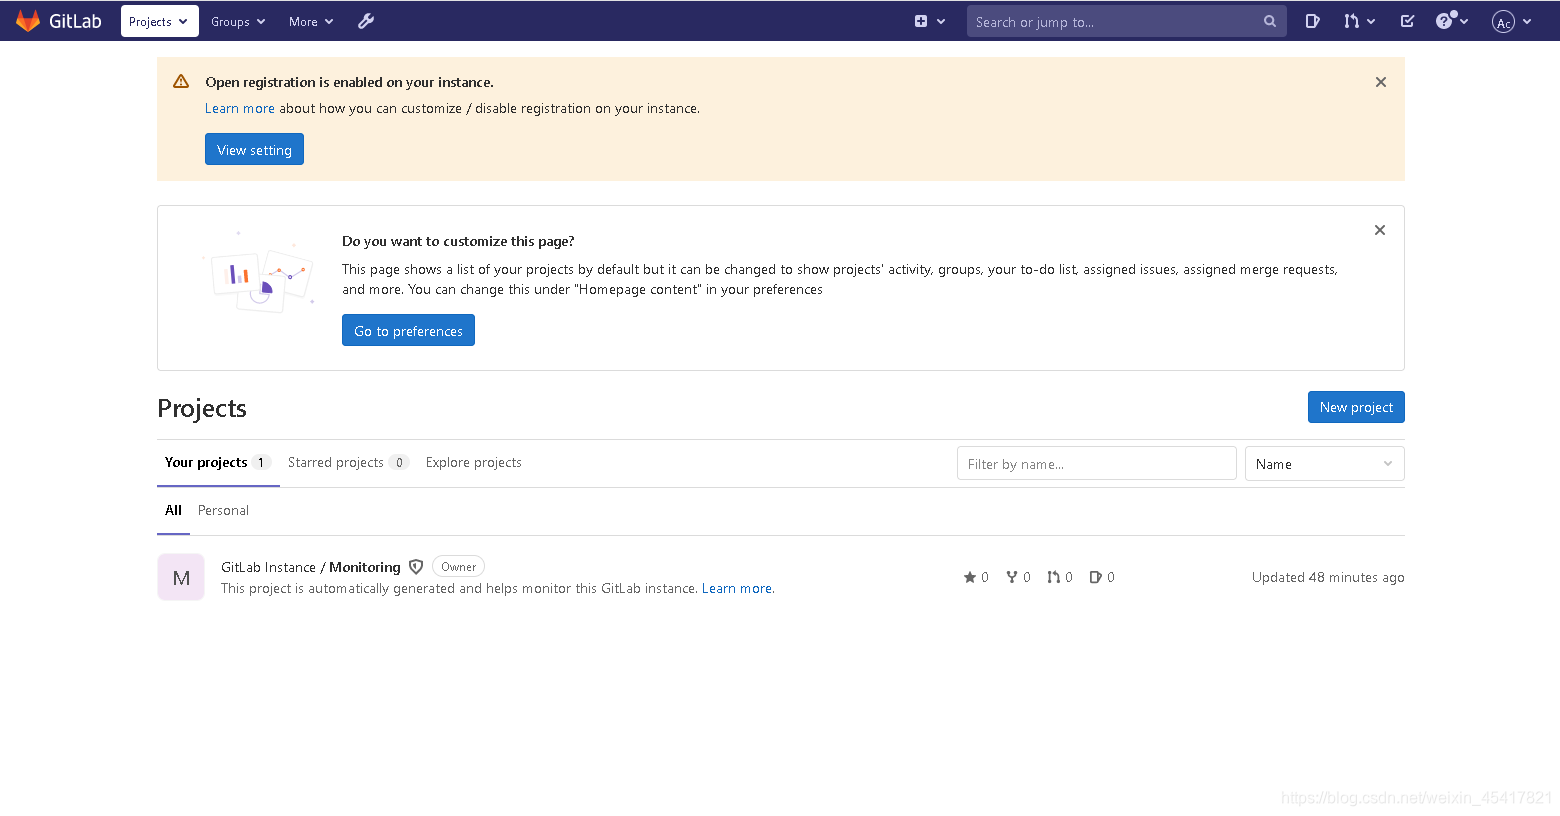Switch to Starred projects tab

pyautogui.click(x=348, y=462)
